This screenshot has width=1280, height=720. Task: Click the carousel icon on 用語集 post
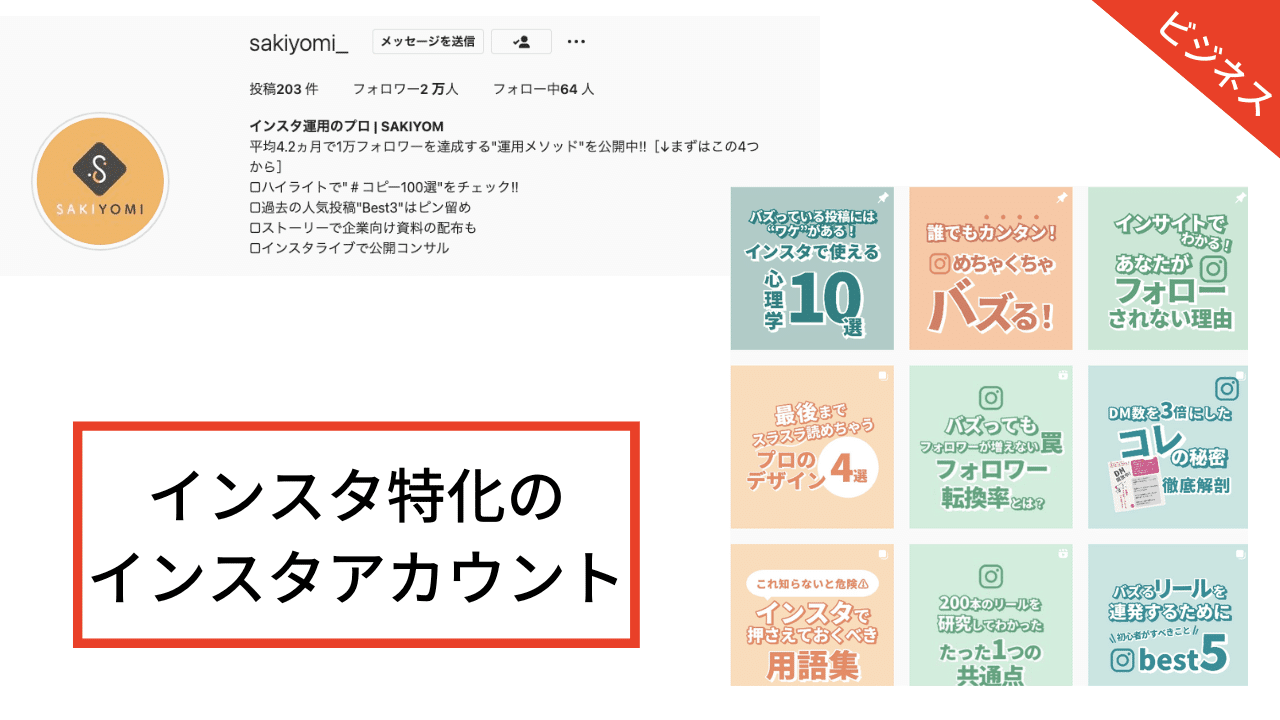coord(881,555)
